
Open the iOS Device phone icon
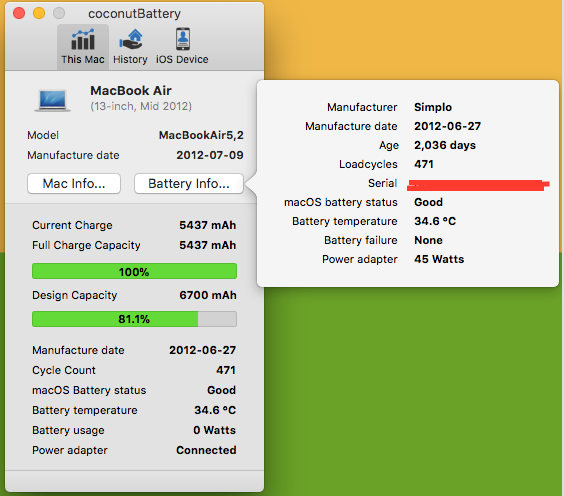point(183,39)
